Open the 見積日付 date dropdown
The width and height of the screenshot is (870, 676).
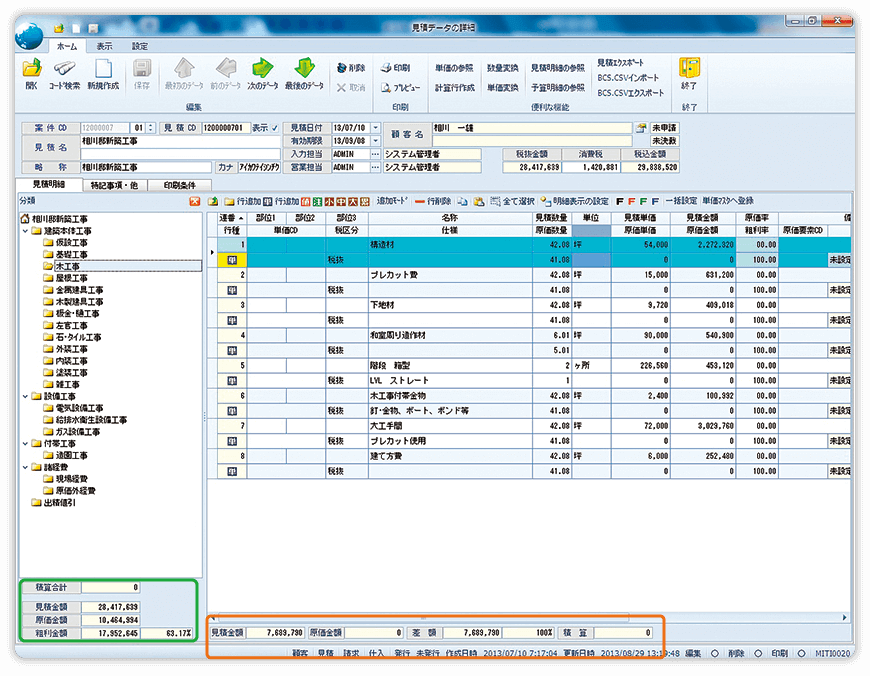pyautogui.click(x=376, y=128)
